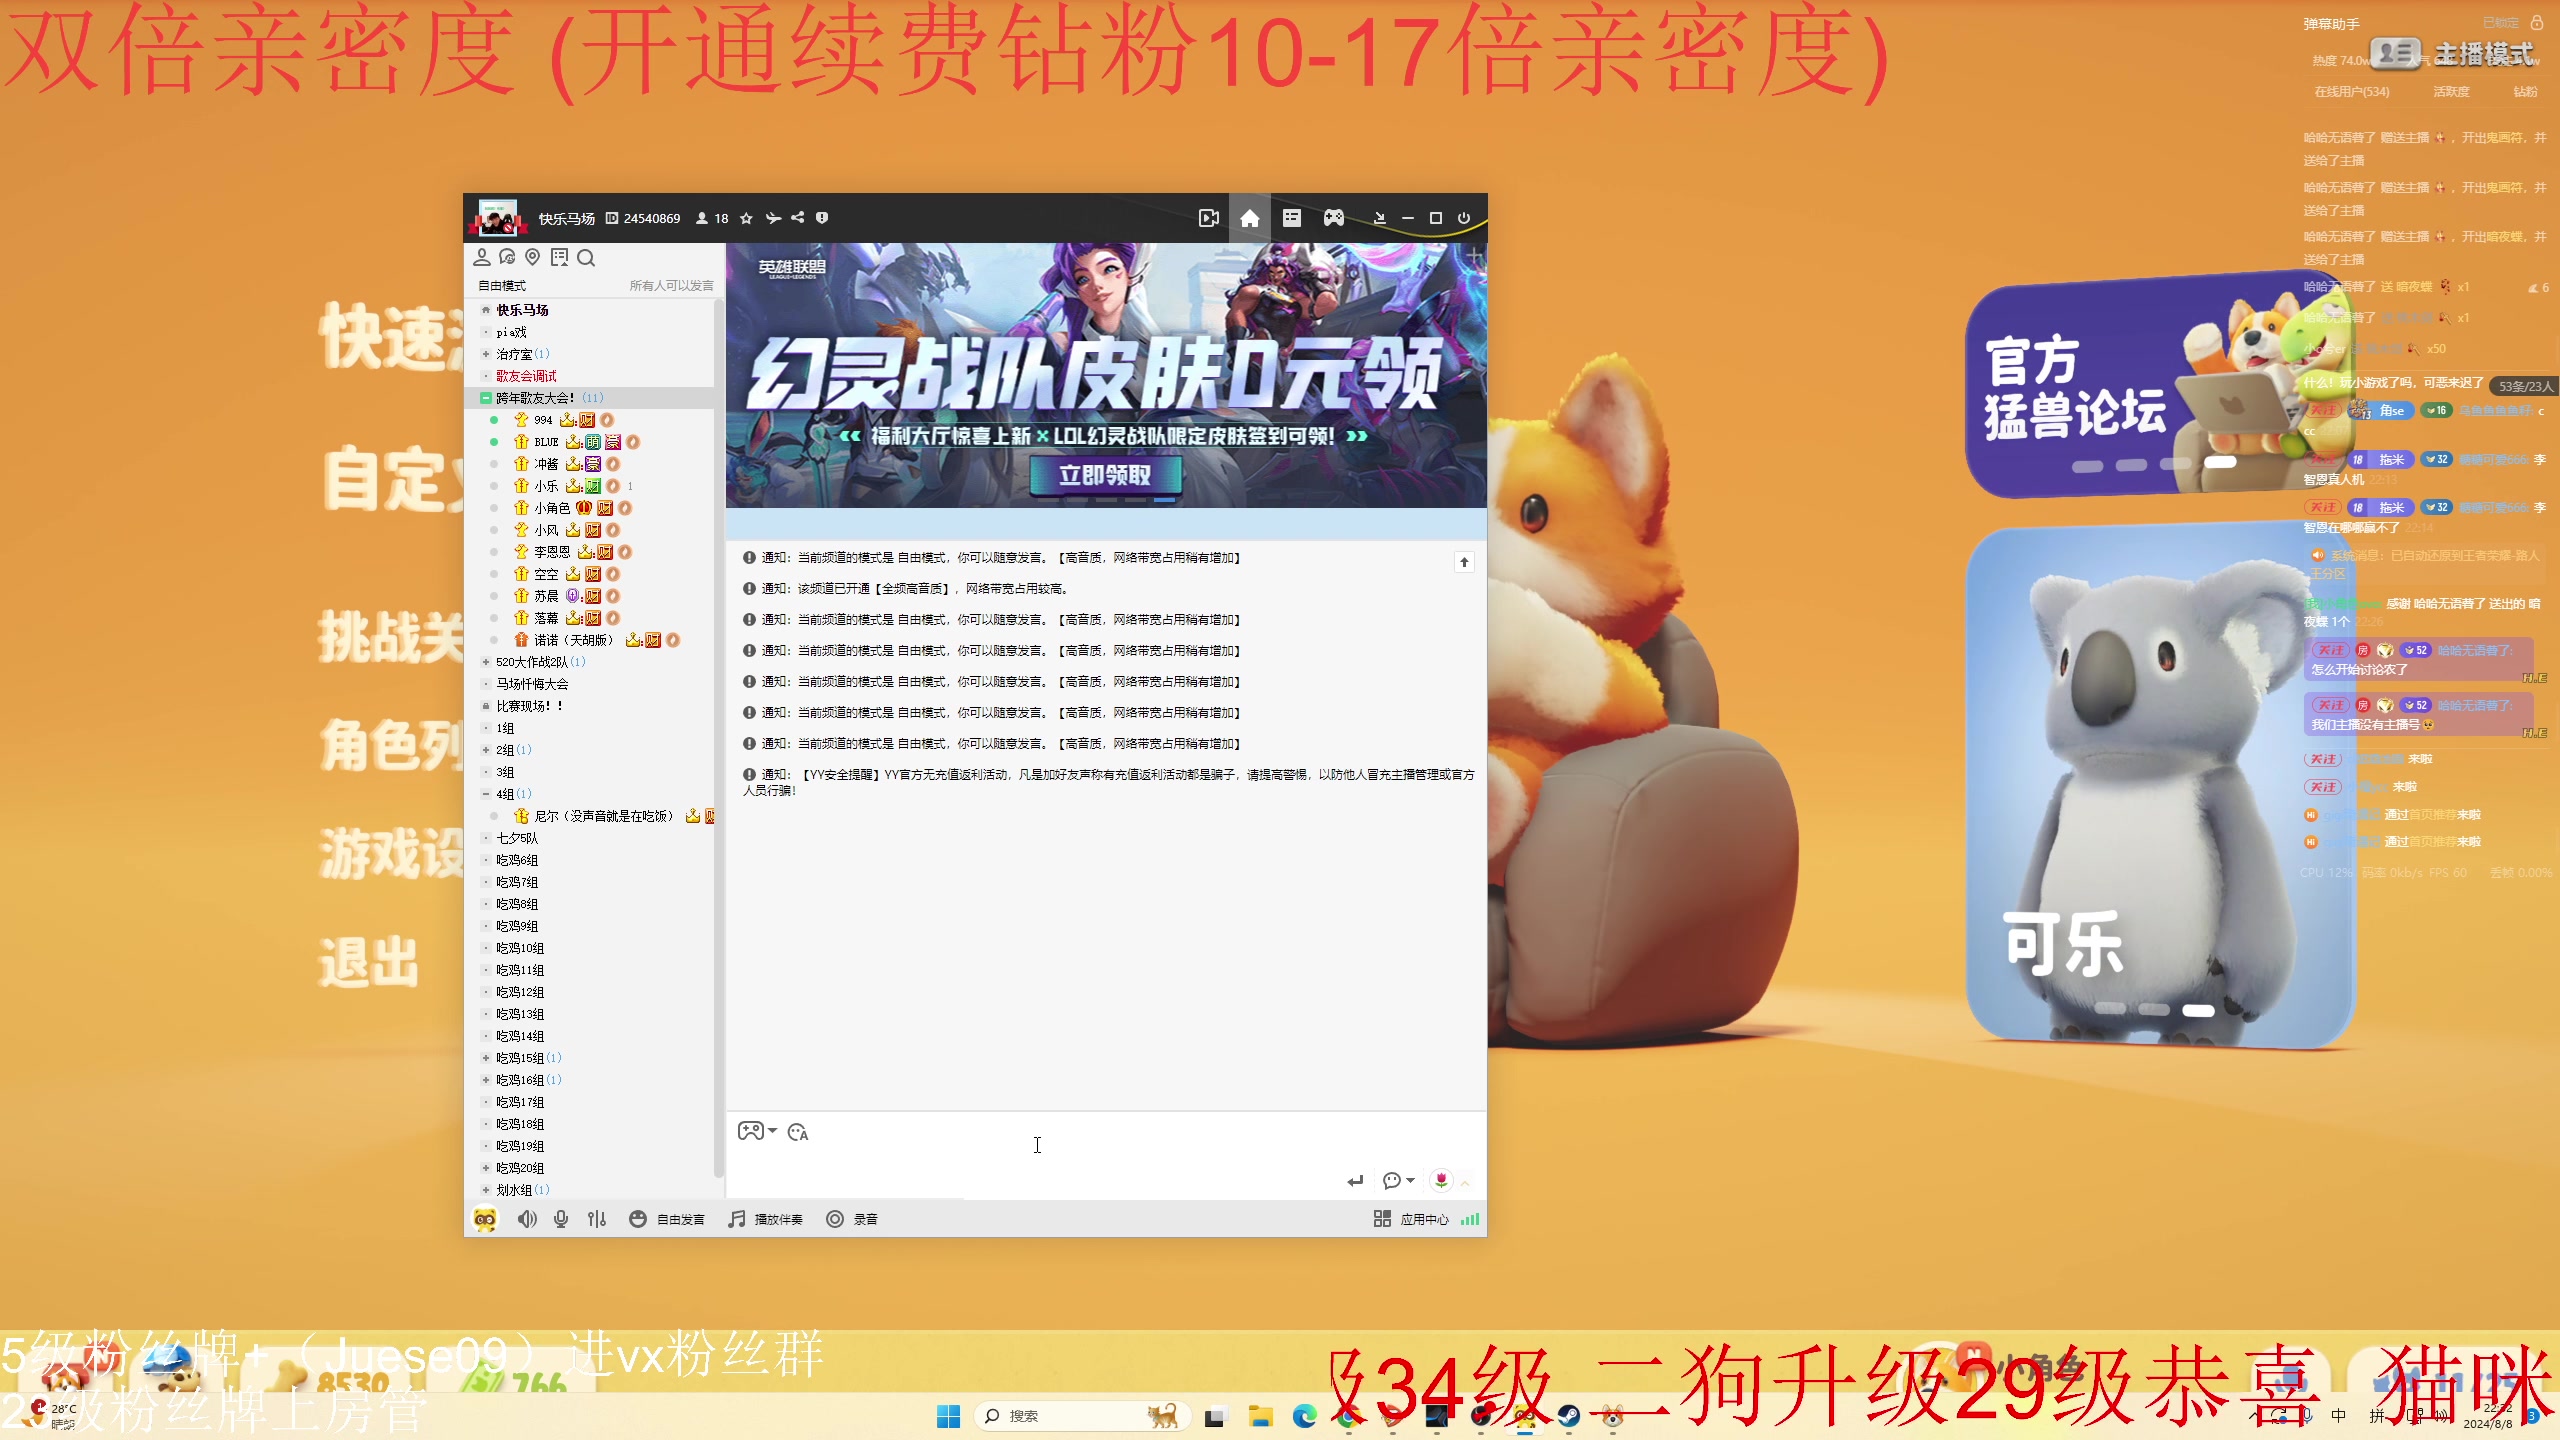Image resolution: width=2560 pixels, height=1440 pixels.
Task: Open the channel notice board icon
Action: [559, 258]
